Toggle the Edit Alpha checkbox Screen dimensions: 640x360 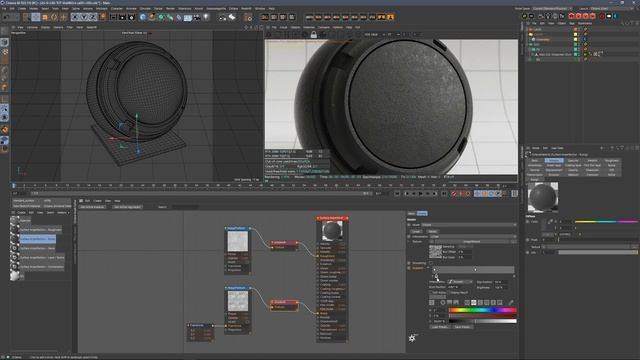point(431,292)
